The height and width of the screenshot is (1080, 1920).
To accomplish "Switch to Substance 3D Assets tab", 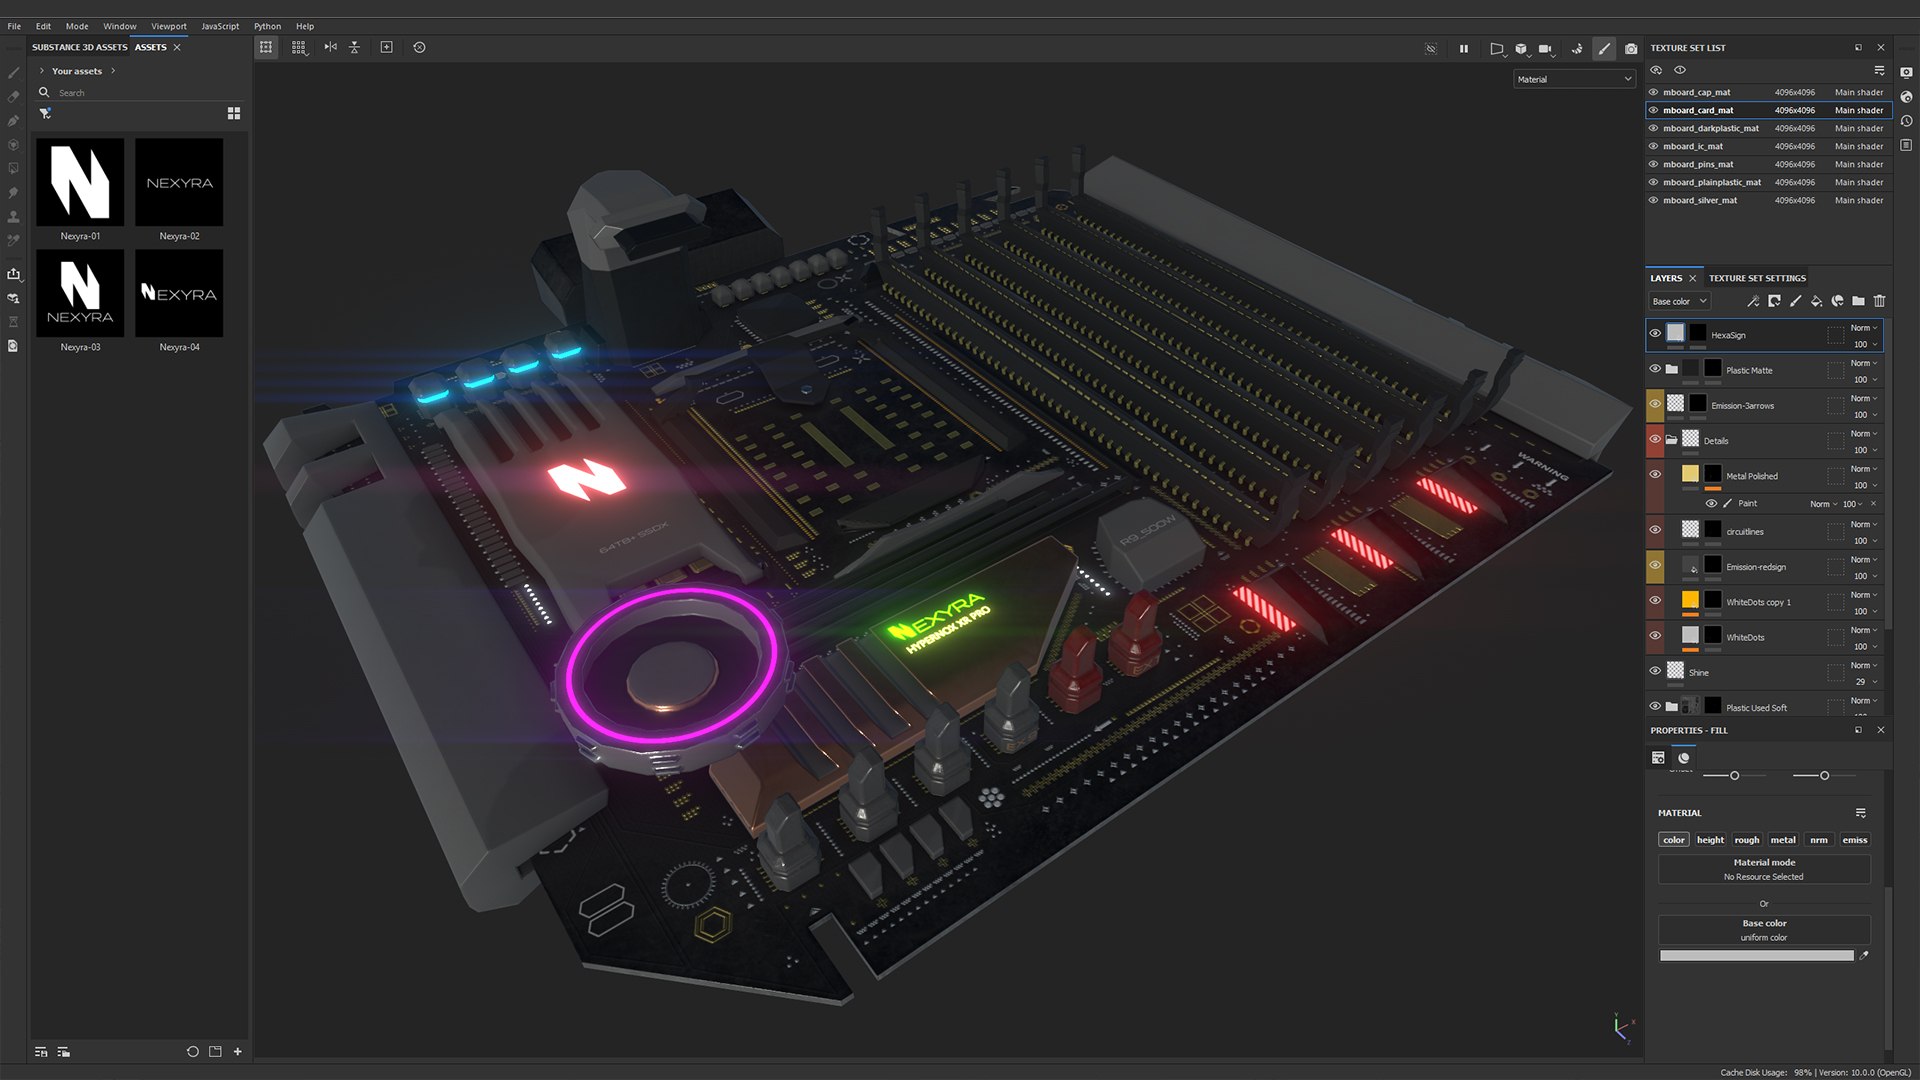I will pos(79,47).
